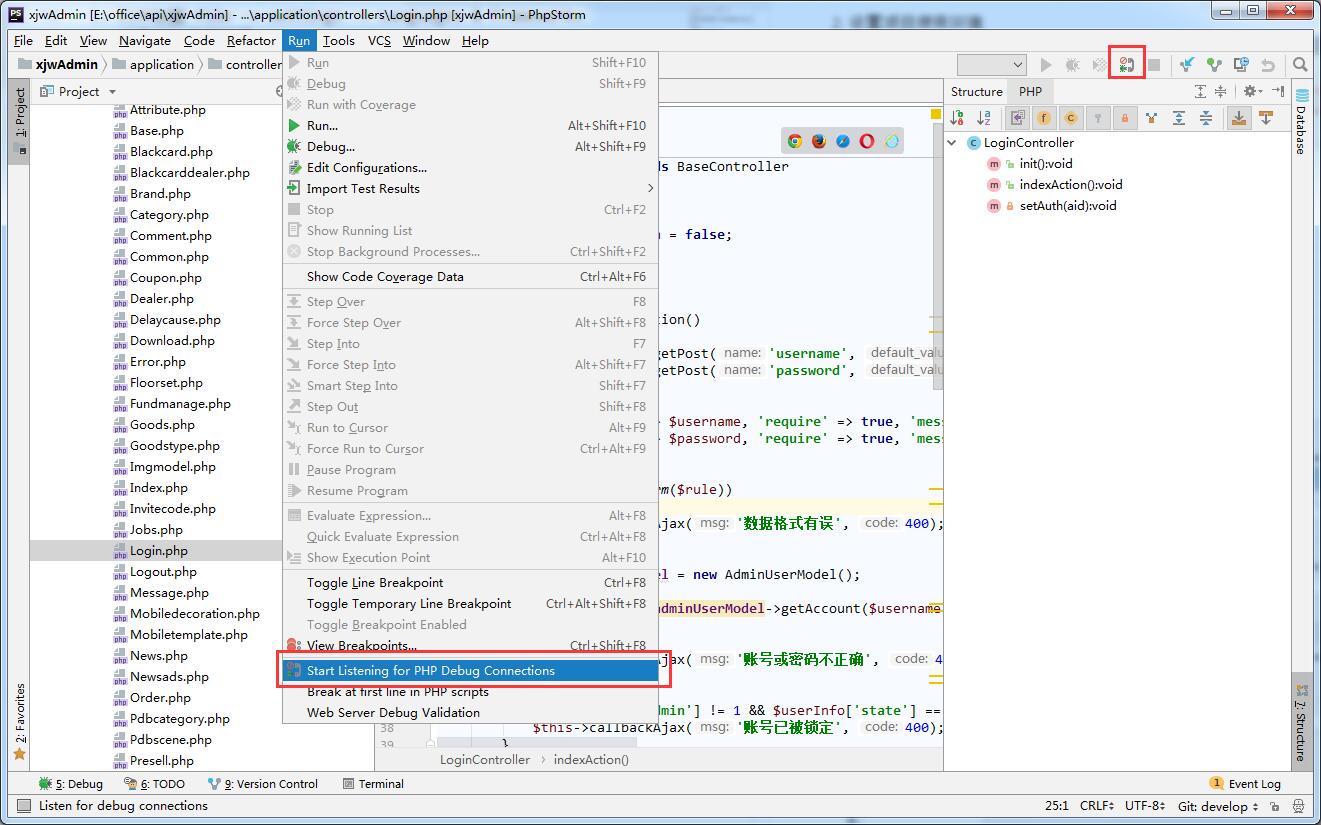
Task: Choose Edit Configurations... menu entry
Action: (x=470, y=168)
